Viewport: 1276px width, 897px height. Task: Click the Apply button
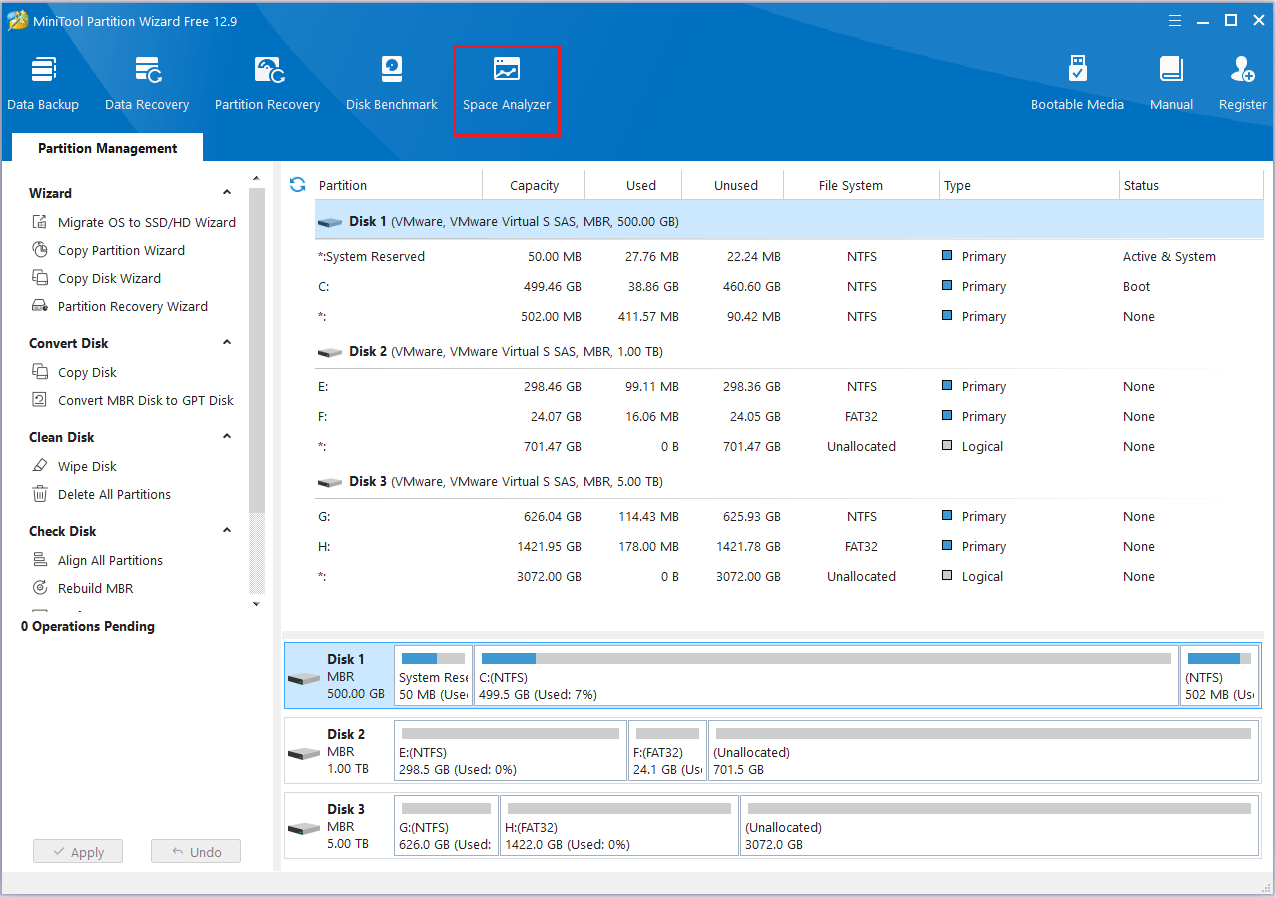(x=77, y=851)
